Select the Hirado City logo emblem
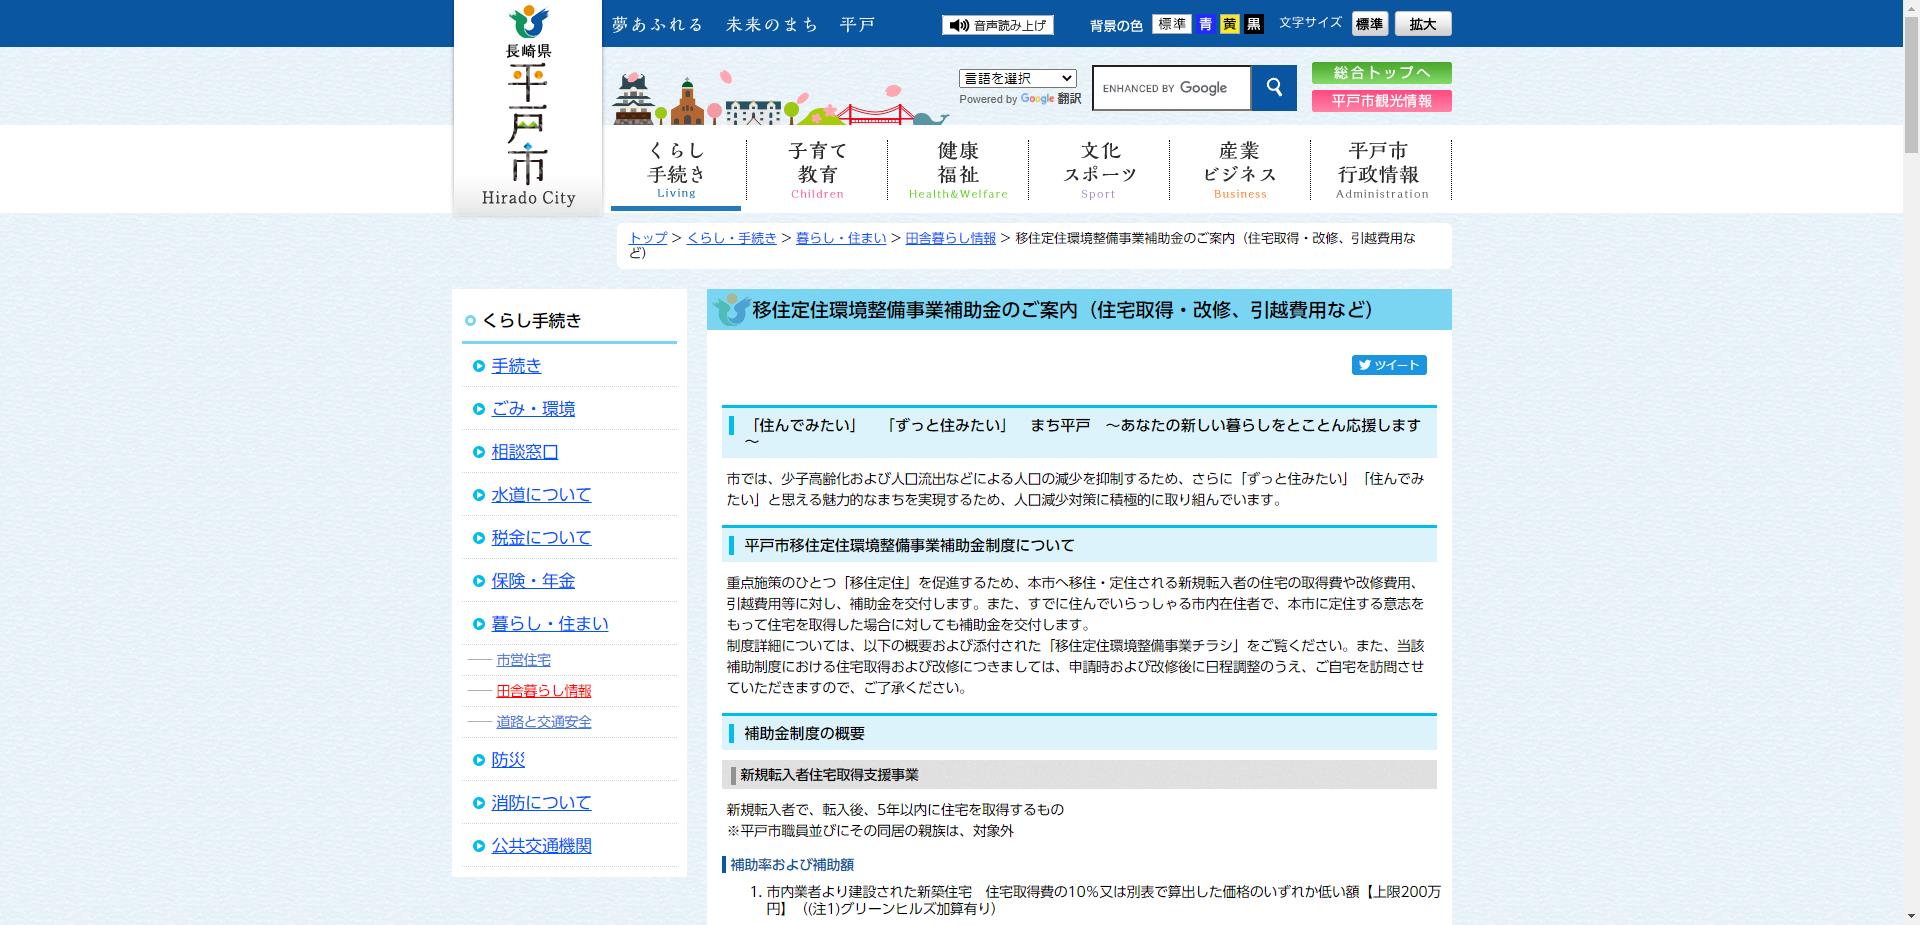1920x925 pixels. (x=528, y=22)
